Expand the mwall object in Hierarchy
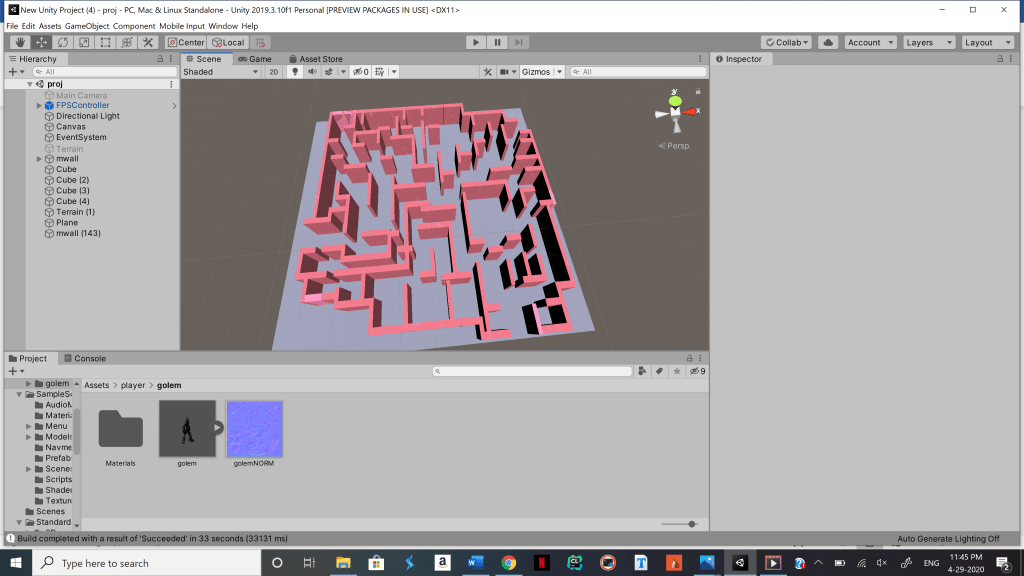 point(39,159)
